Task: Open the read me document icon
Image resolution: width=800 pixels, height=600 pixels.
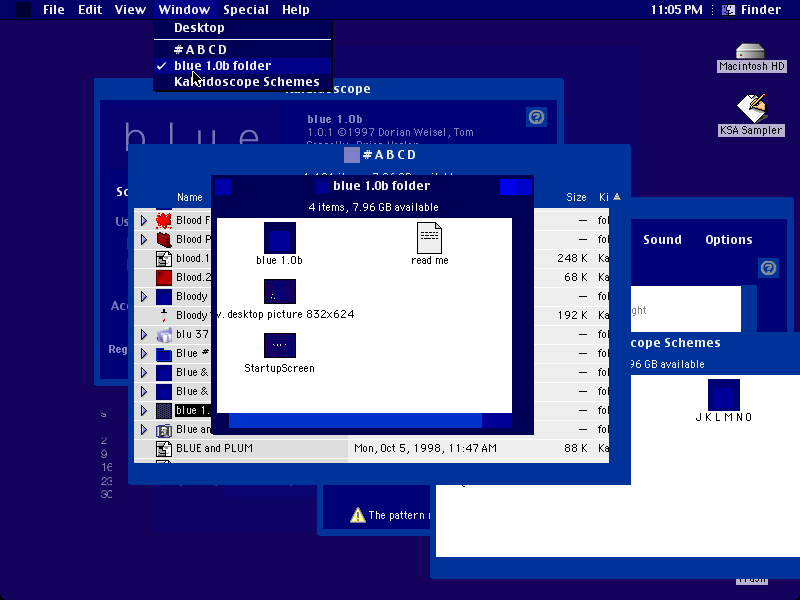Action: point(429,238)
